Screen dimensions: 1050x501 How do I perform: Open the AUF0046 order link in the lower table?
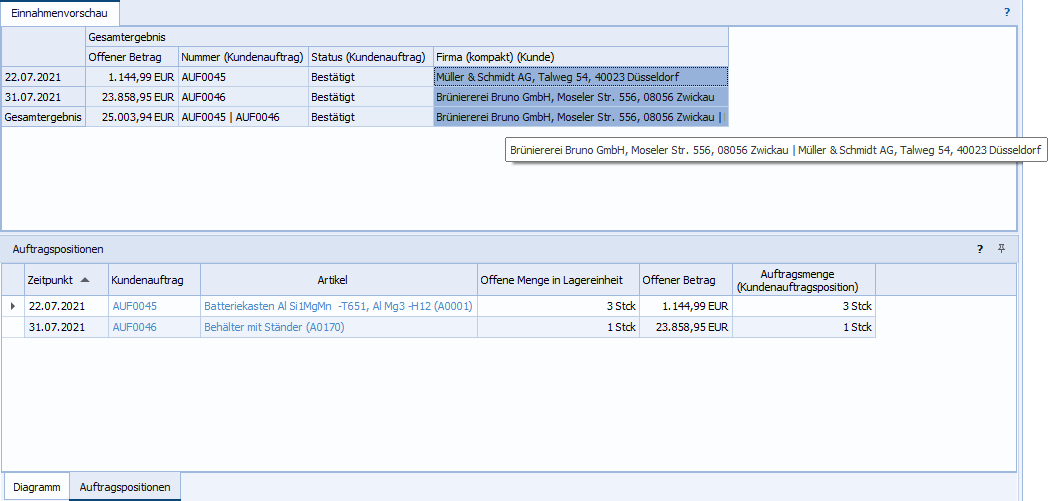(x=135, y=327)
